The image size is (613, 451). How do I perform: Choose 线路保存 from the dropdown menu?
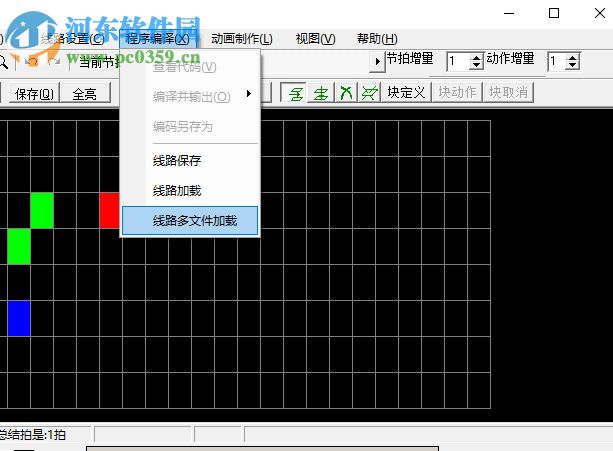coord(190,160)
